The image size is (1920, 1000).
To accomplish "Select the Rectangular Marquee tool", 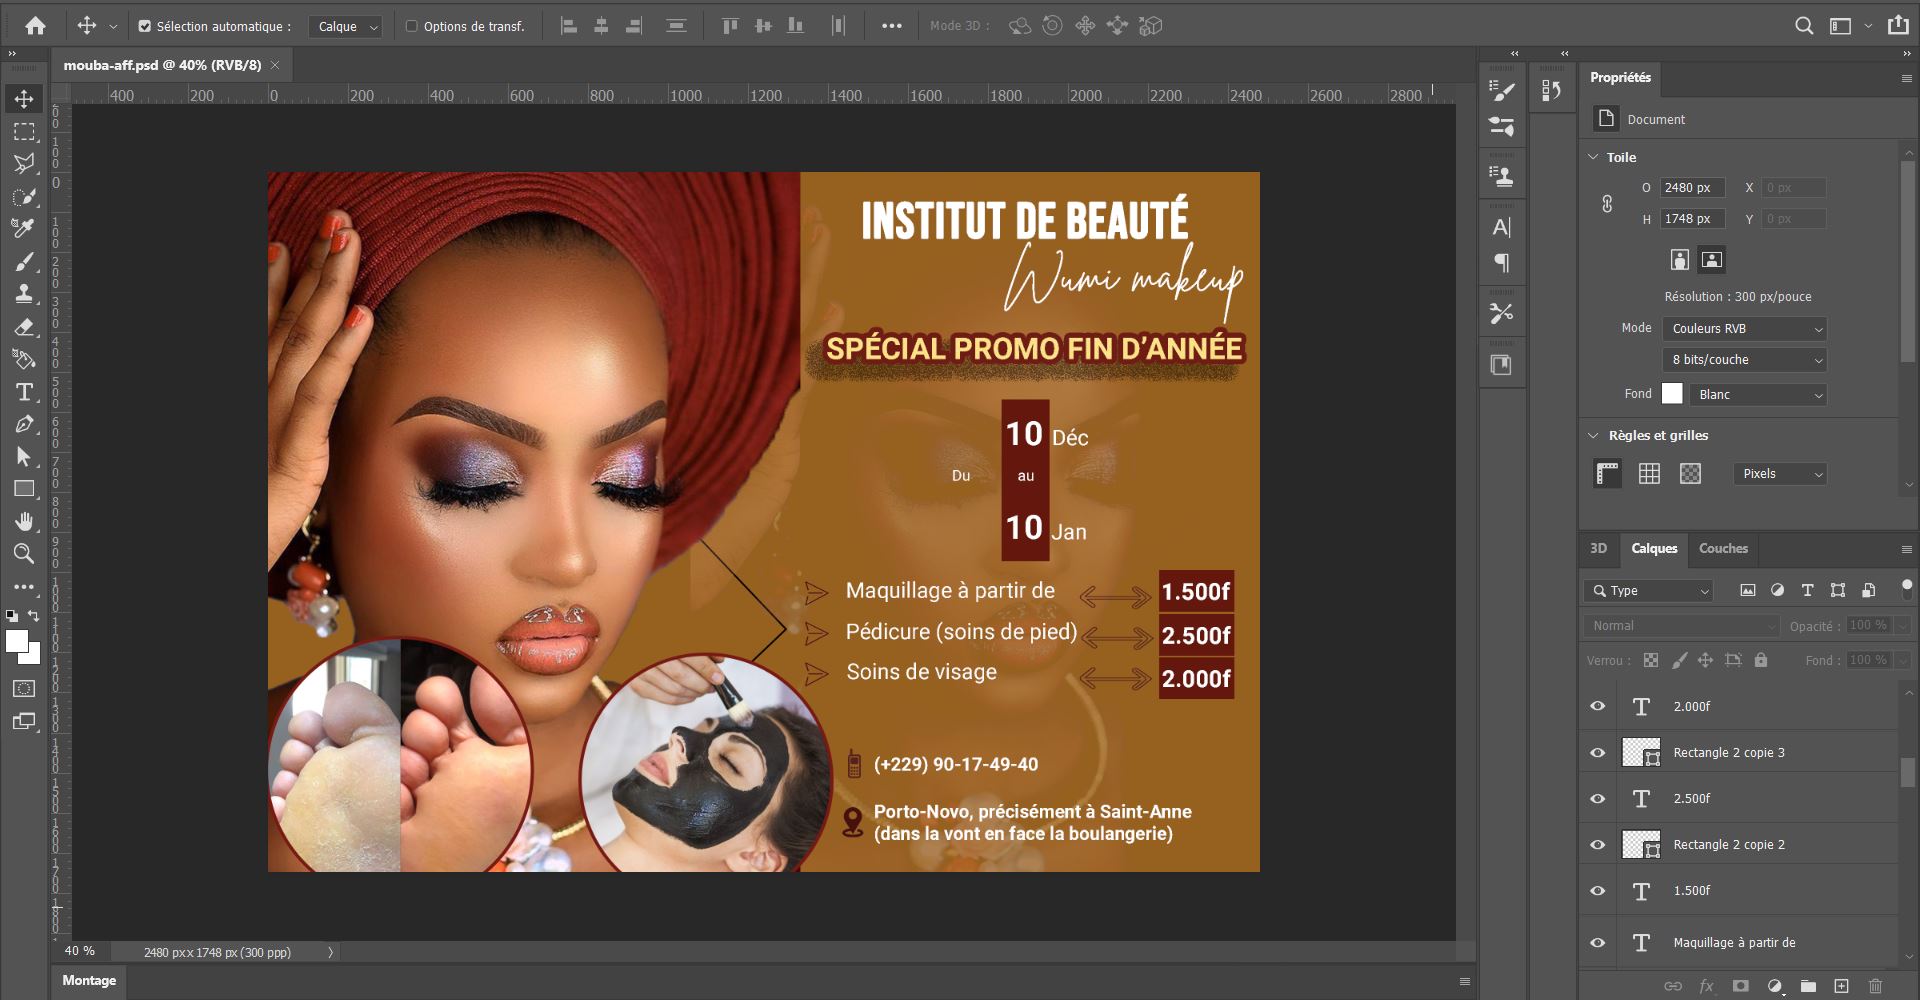I will (x=24, y=132).
